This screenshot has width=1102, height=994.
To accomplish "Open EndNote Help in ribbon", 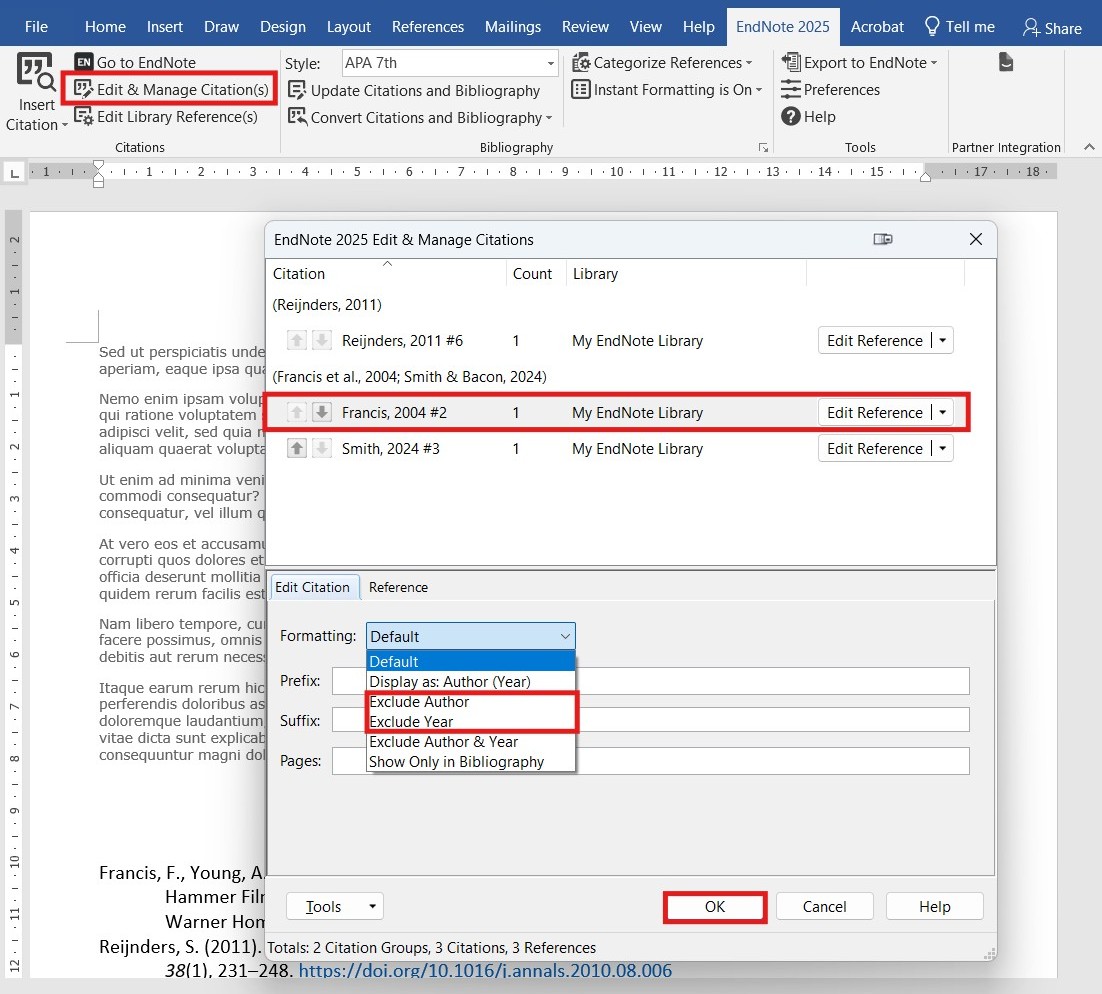I will [808, 117].
